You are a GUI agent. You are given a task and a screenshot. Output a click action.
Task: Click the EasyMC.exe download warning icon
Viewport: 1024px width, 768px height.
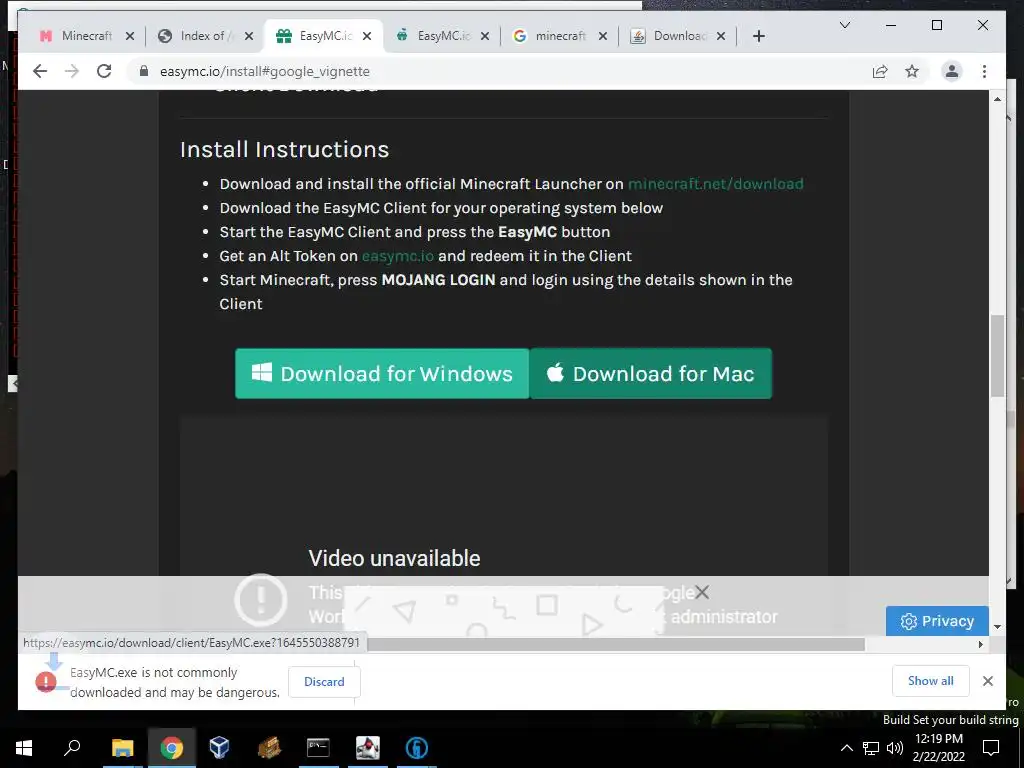click(x=46, y=681)
